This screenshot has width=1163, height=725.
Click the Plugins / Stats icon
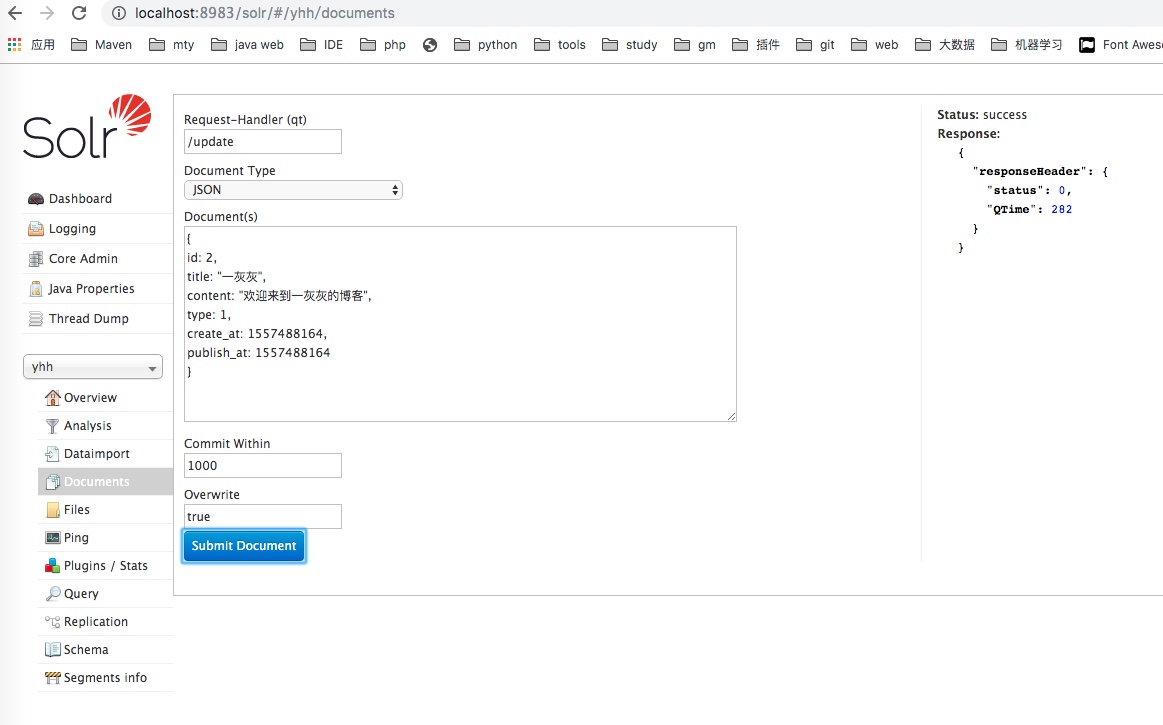[x=53, y=566]
